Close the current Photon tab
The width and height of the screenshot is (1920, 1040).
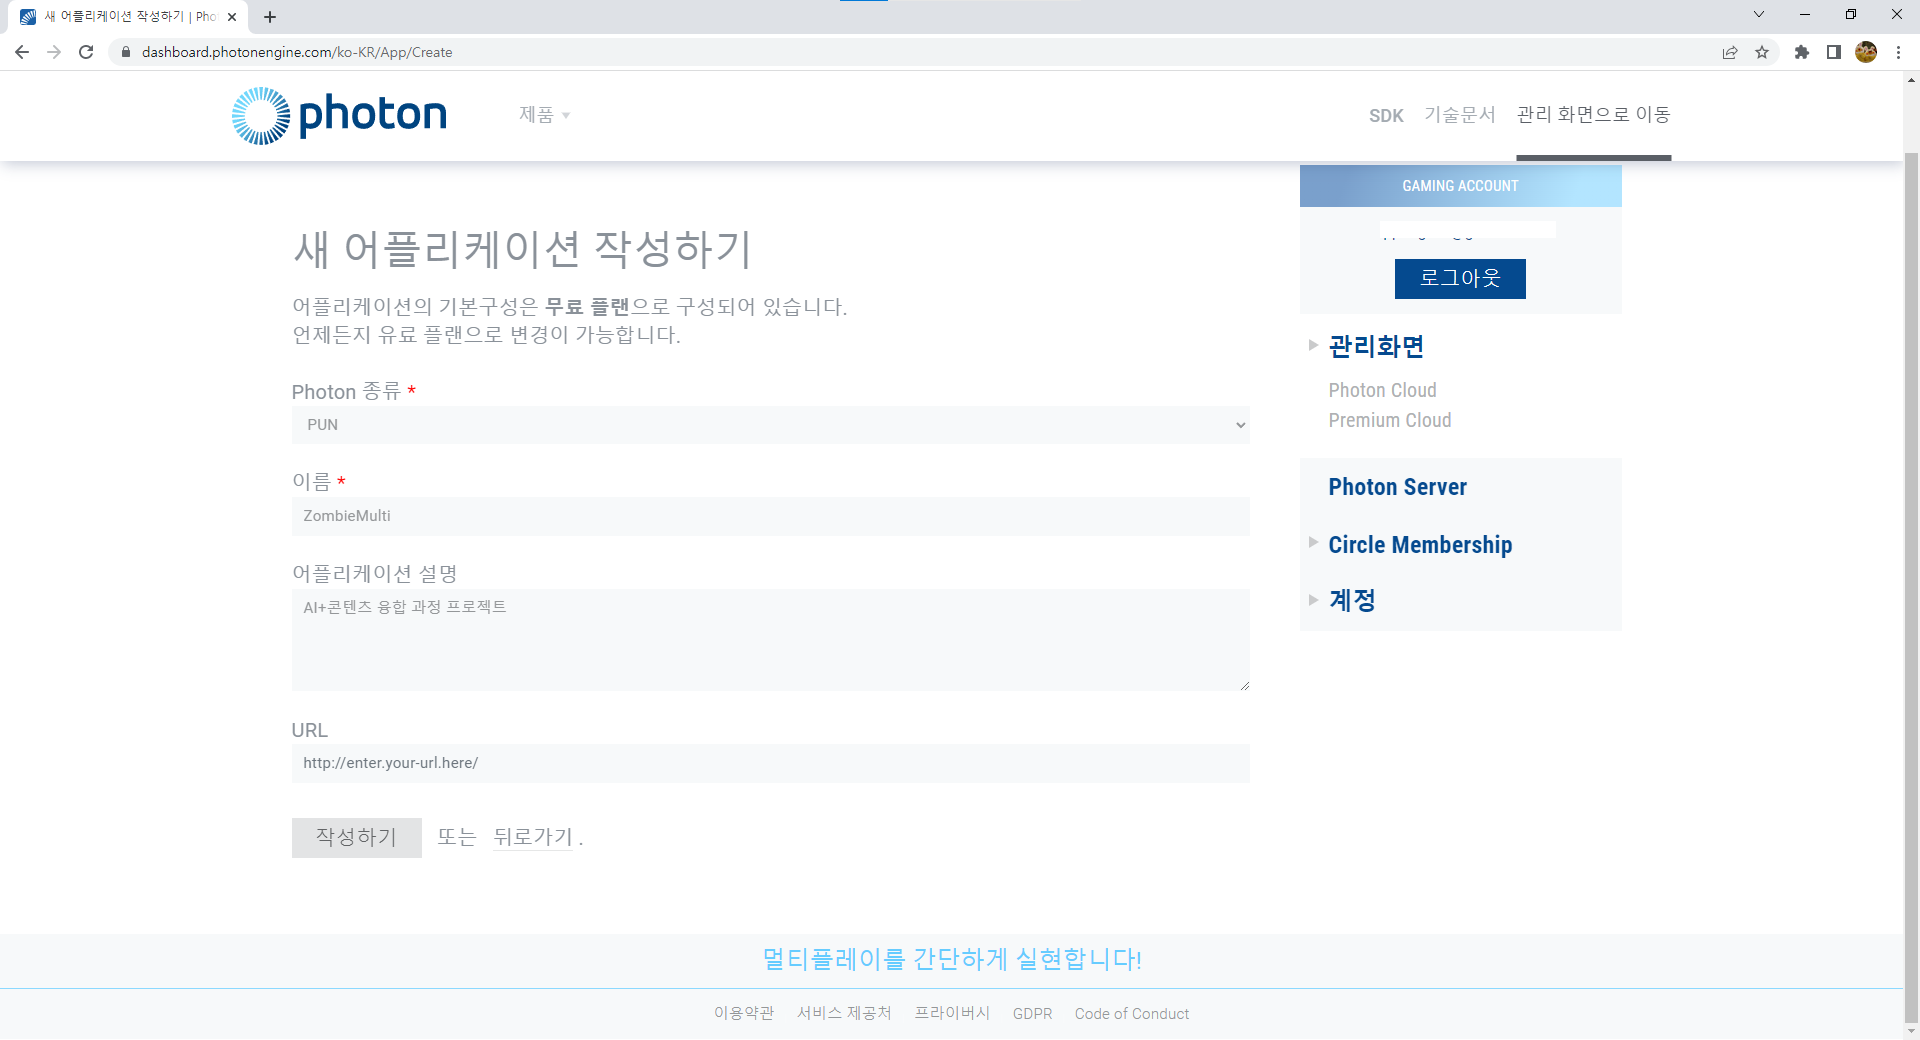232,17
